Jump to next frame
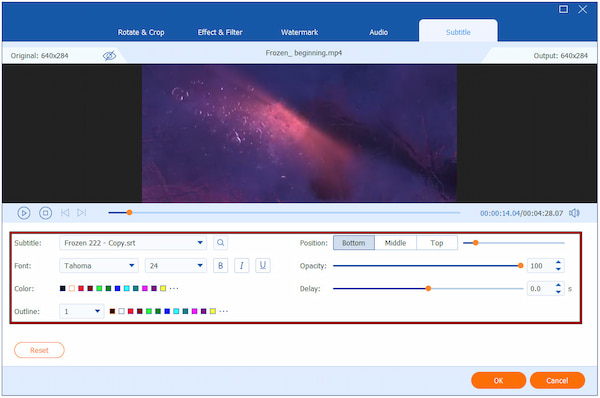600x398 pixels. [82, 212]
